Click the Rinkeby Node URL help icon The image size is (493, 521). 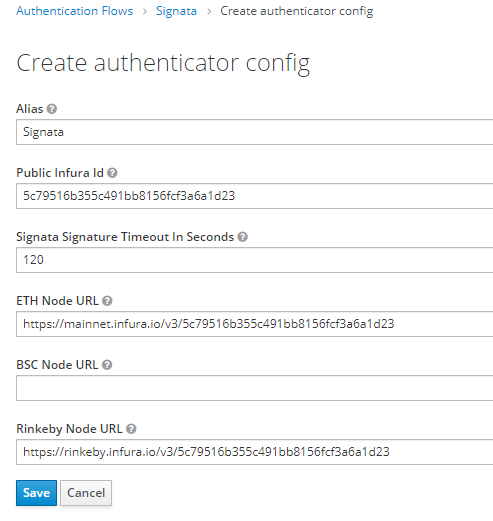[131, 429]
